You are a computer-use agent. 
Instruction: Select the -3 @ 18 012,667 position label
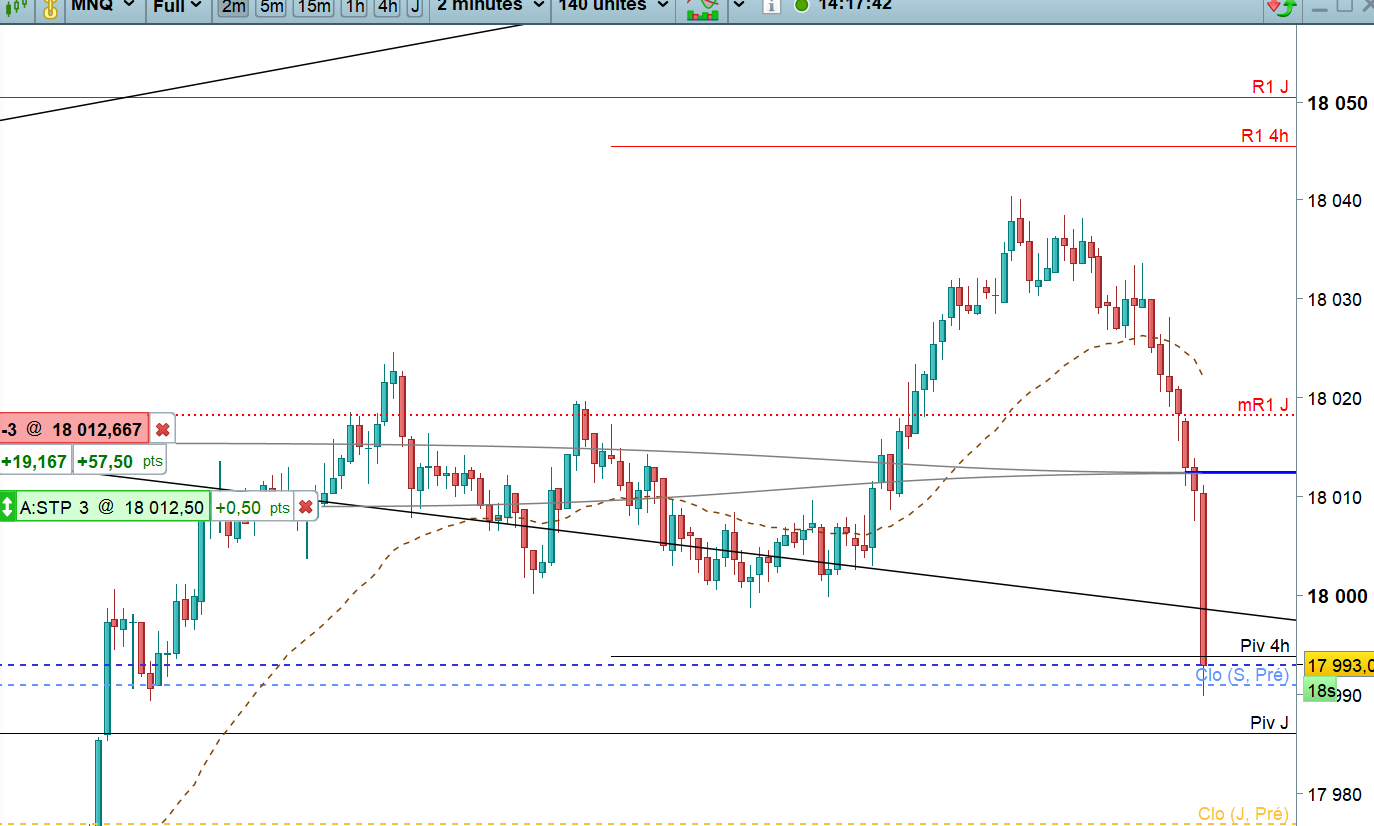[x=74, y=429]
